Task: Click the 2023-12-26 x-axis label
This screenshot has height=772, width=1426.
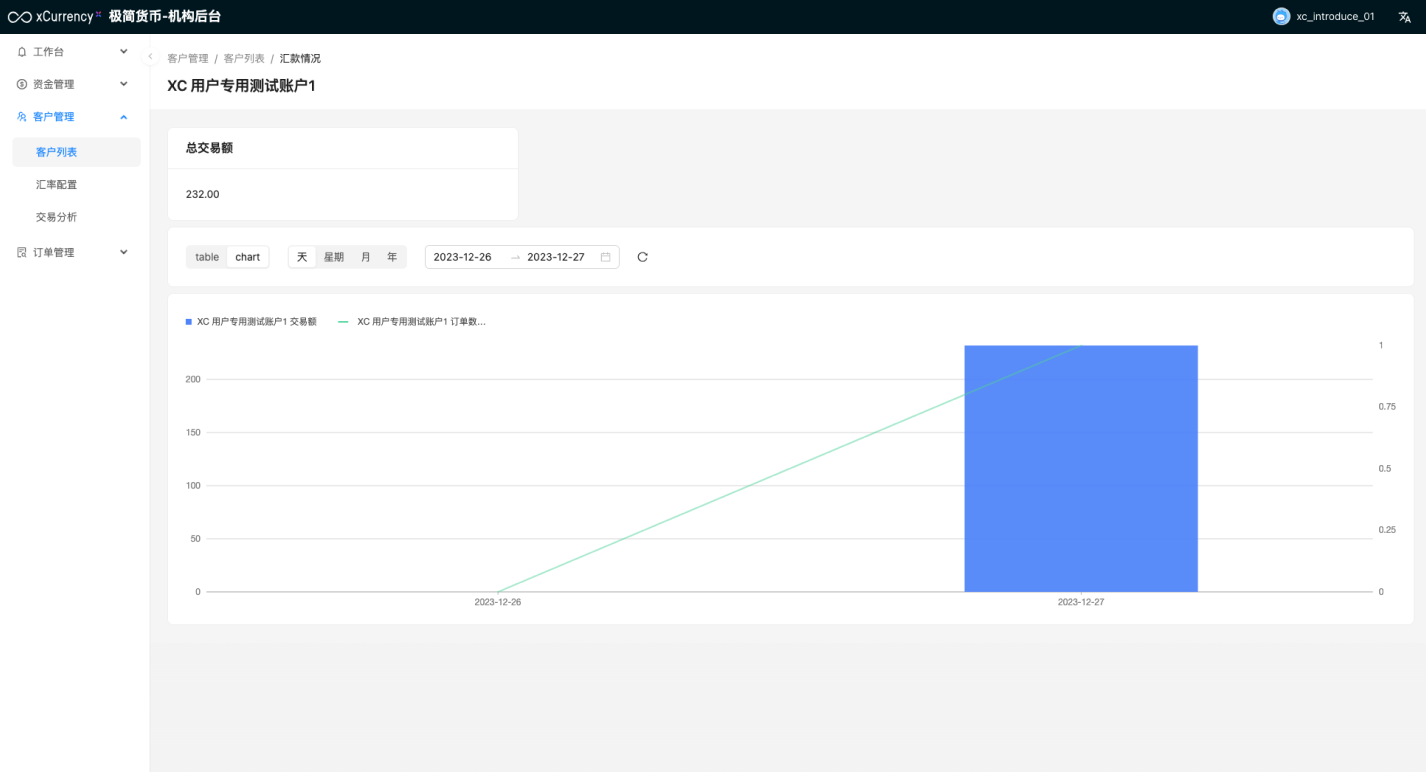Action: [x=498, y=602]
